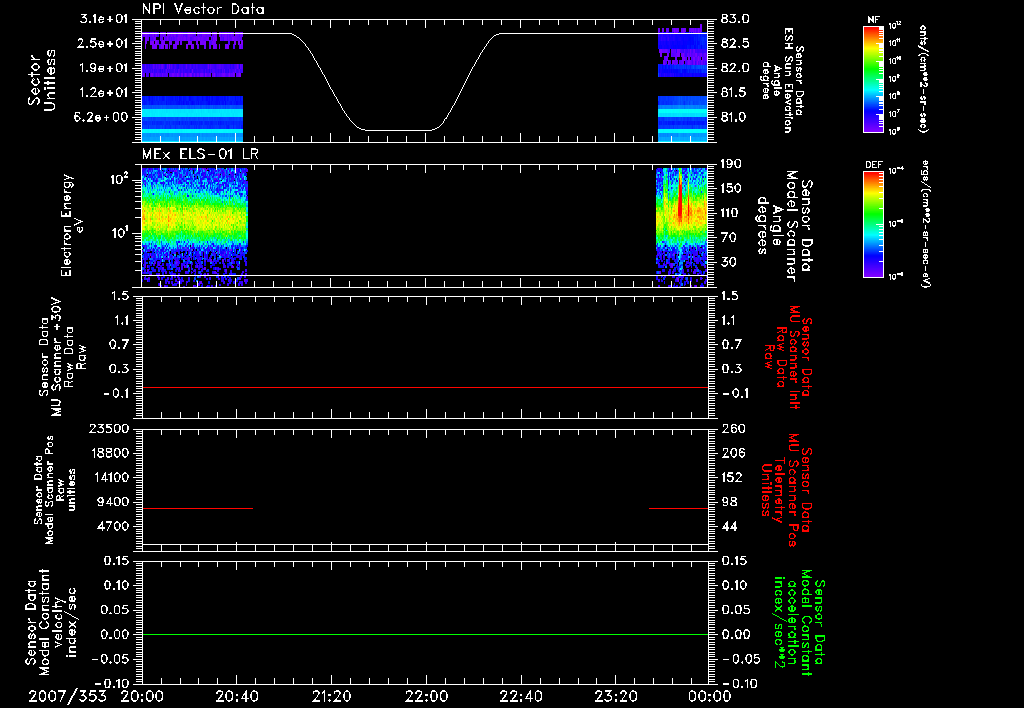This screenshot has width=1024, height=708.
Task: Click the "NPI Vector Data" panel title
Action: point(203,9)
